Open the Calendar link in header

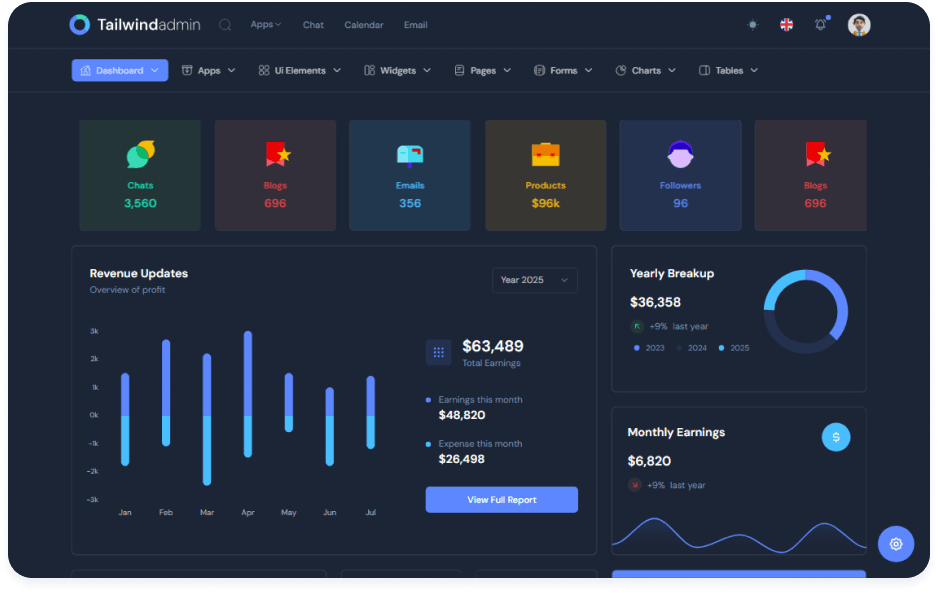coord(364,25)
